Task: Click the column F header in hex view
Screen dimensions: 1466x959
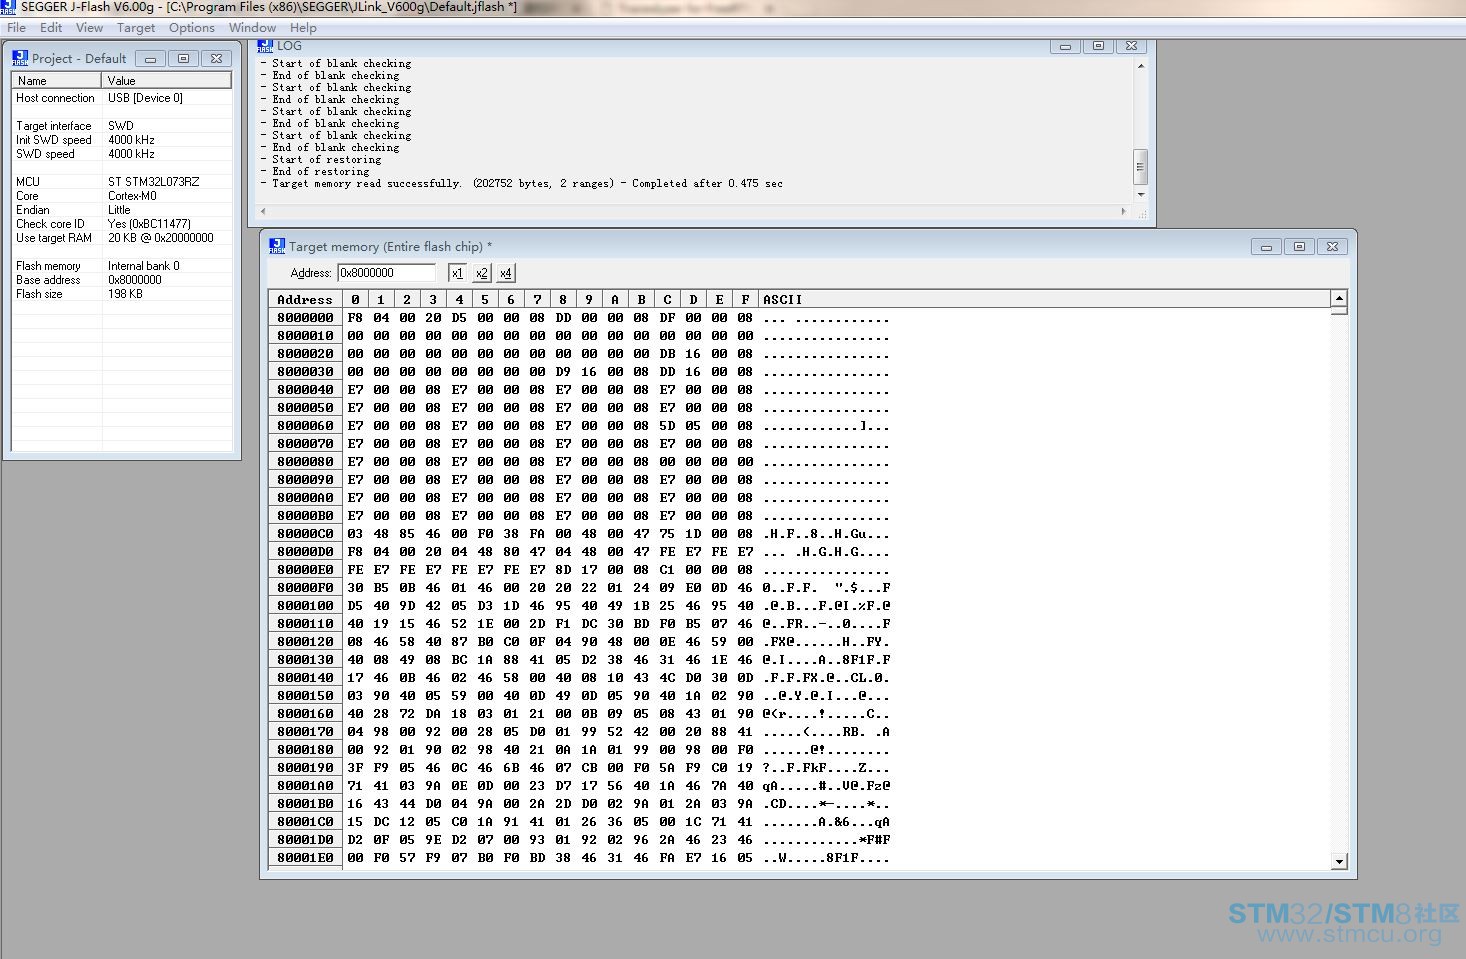Action: tap(745, 299)
